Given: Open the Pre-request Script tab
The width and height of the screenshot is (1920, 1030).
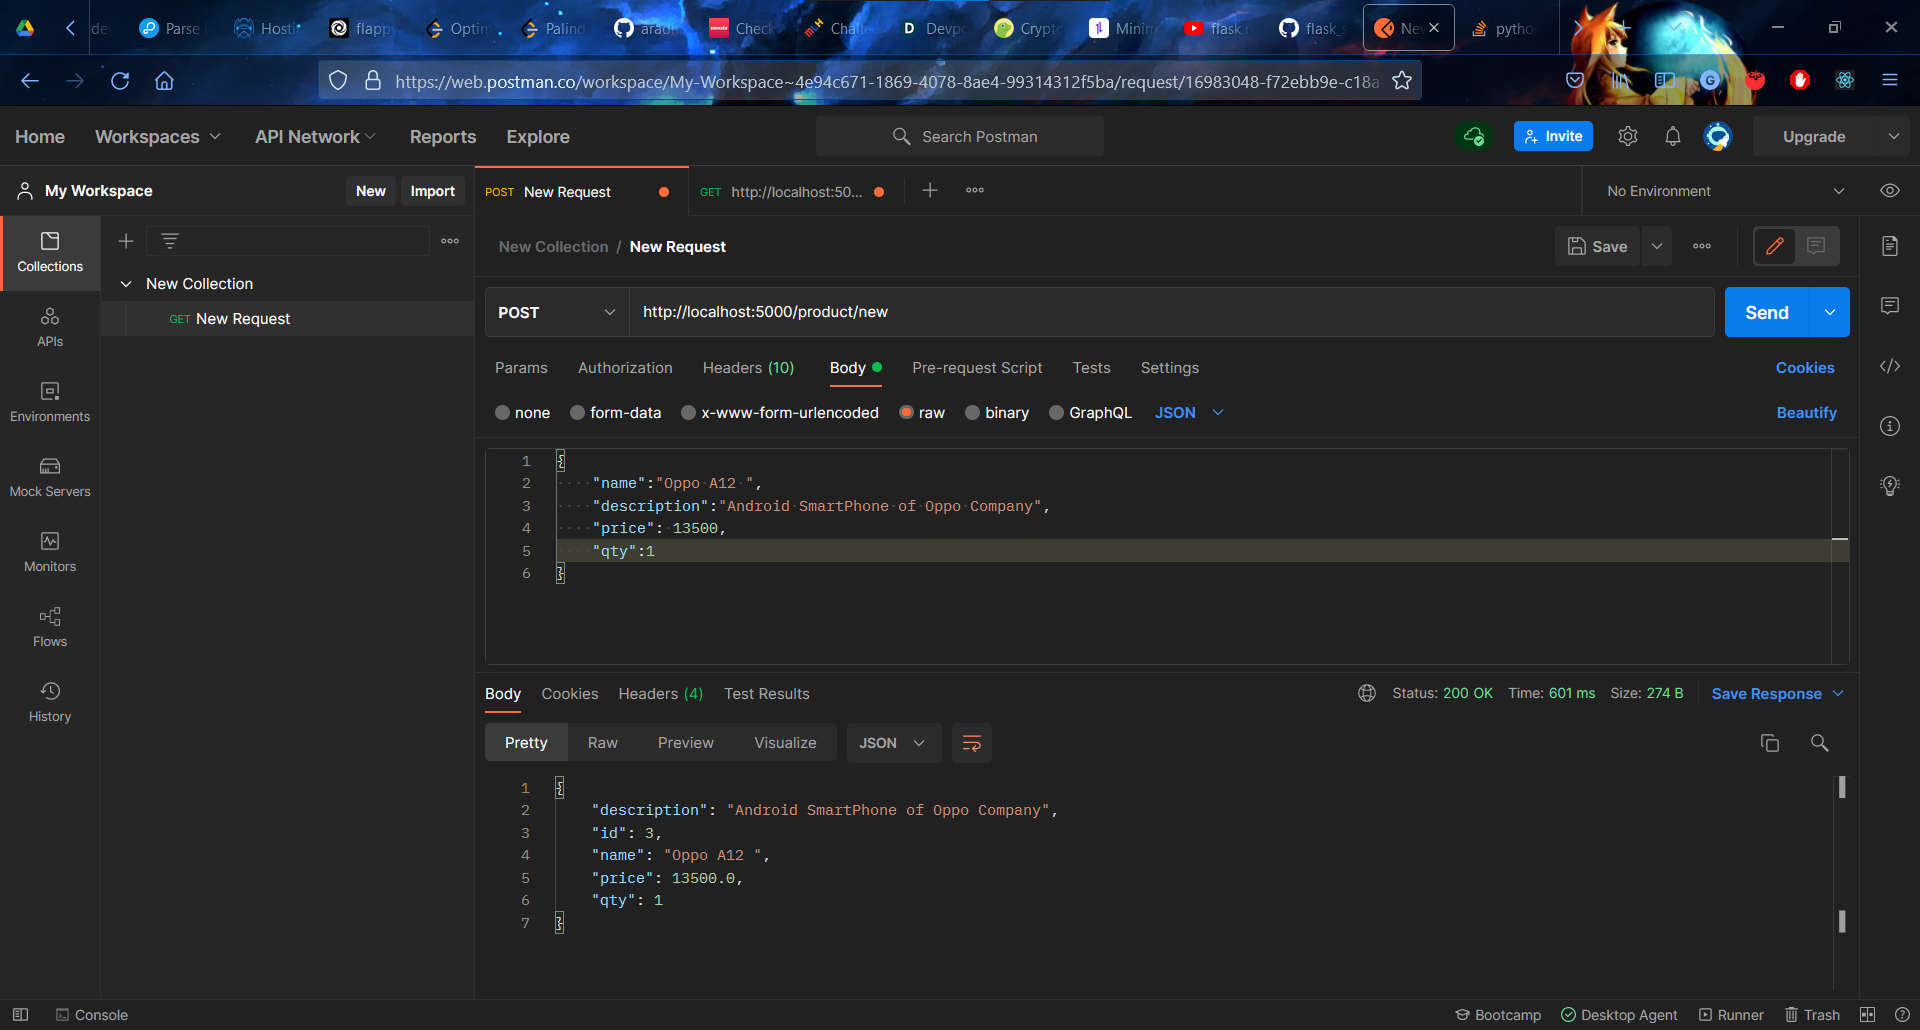Looking at the screenshot, I should [976, 368].
